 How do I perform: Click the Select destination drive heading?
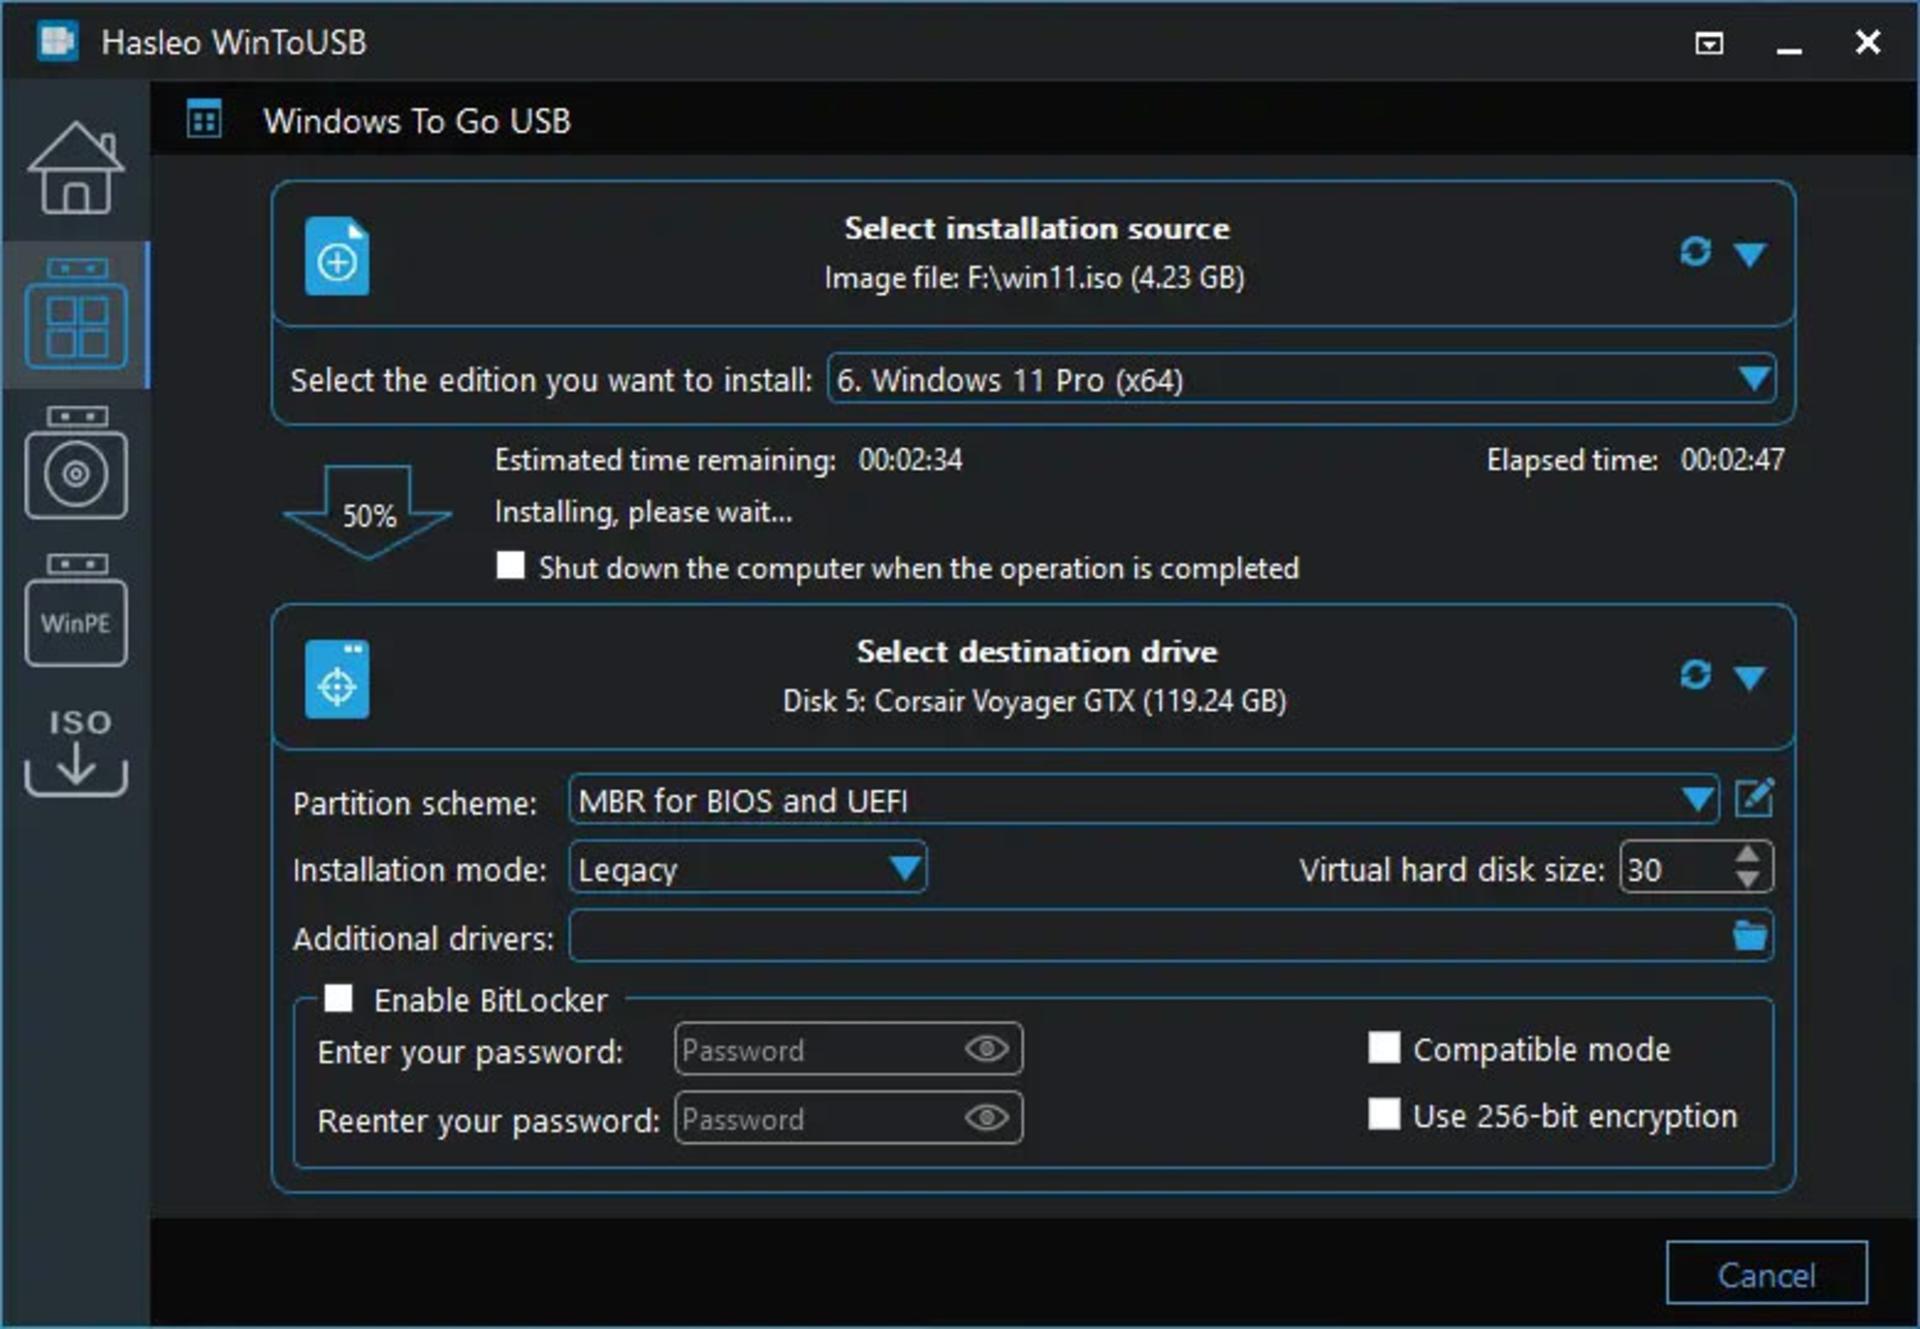coord(1036,651)
